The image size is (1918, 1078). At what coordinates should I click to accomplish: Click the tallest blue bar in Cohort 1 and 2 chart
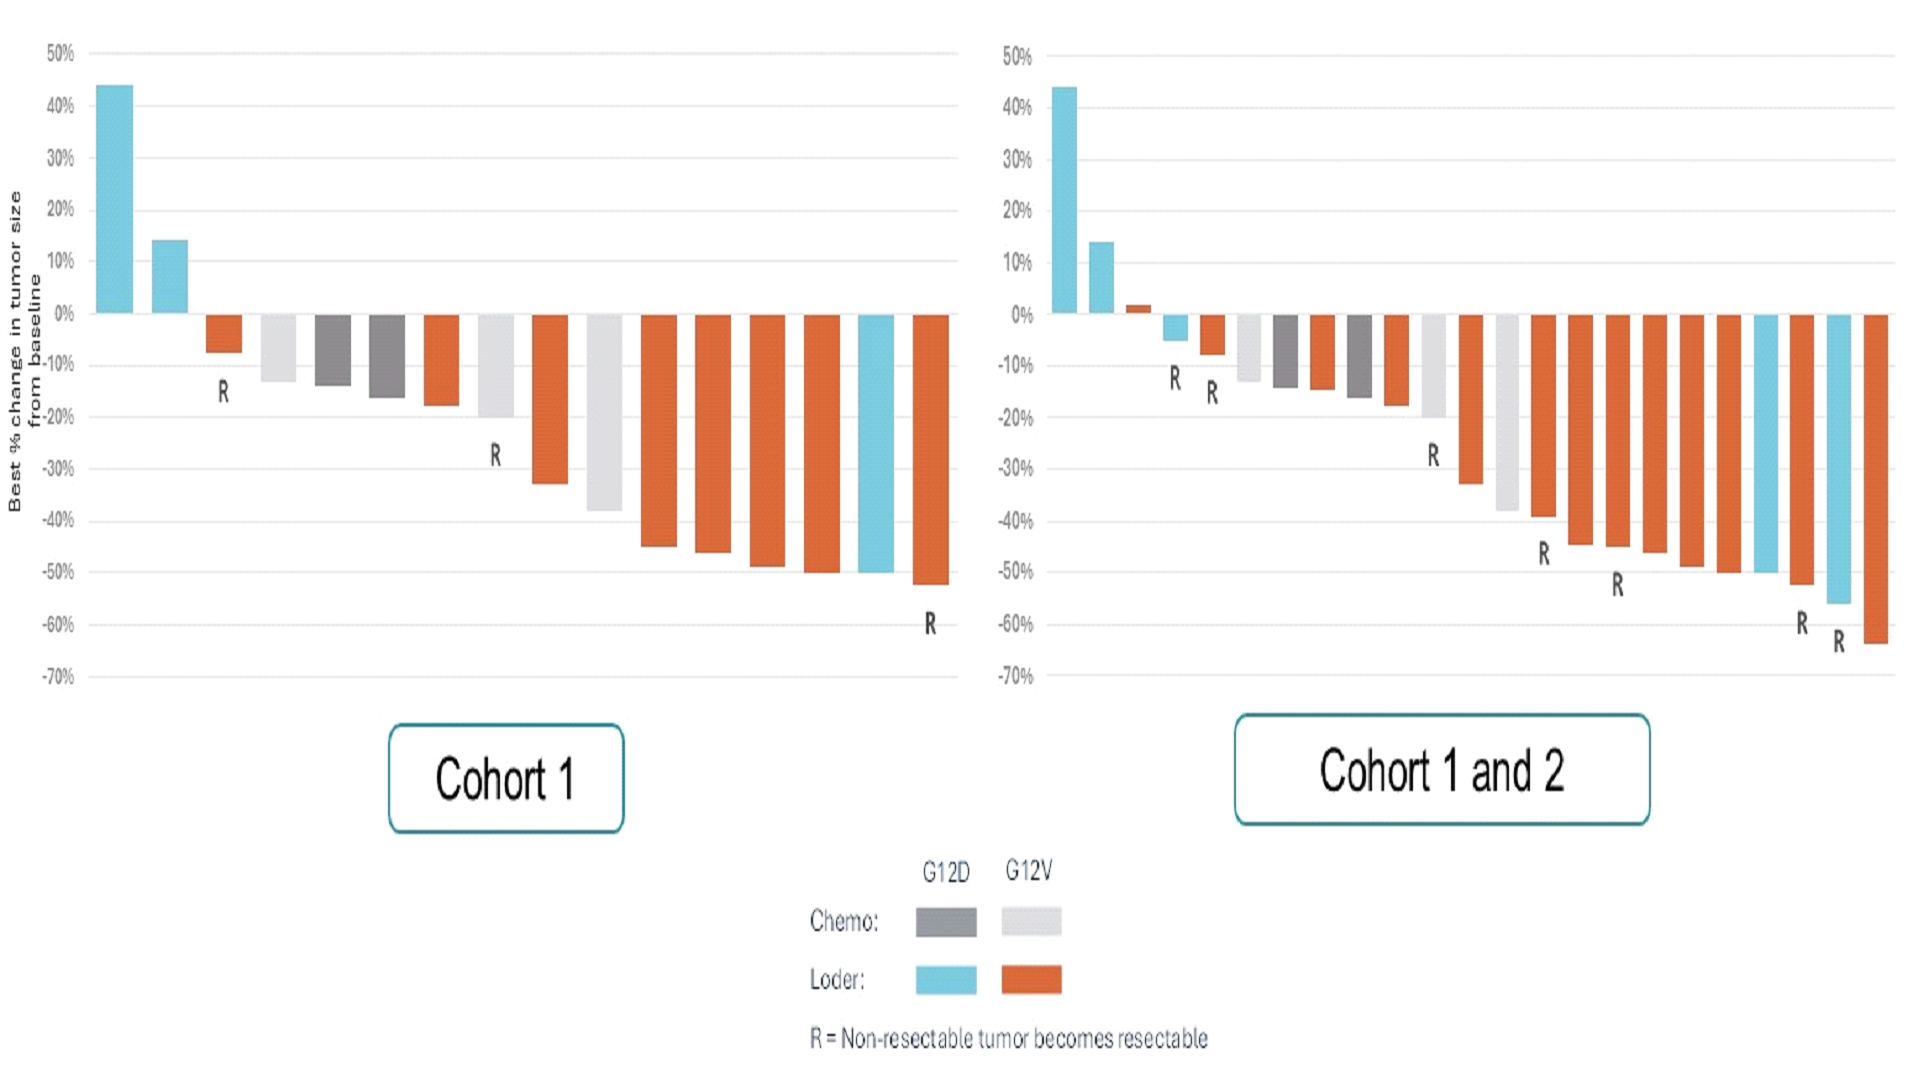pyautogui.click(x=1064, y=200)
